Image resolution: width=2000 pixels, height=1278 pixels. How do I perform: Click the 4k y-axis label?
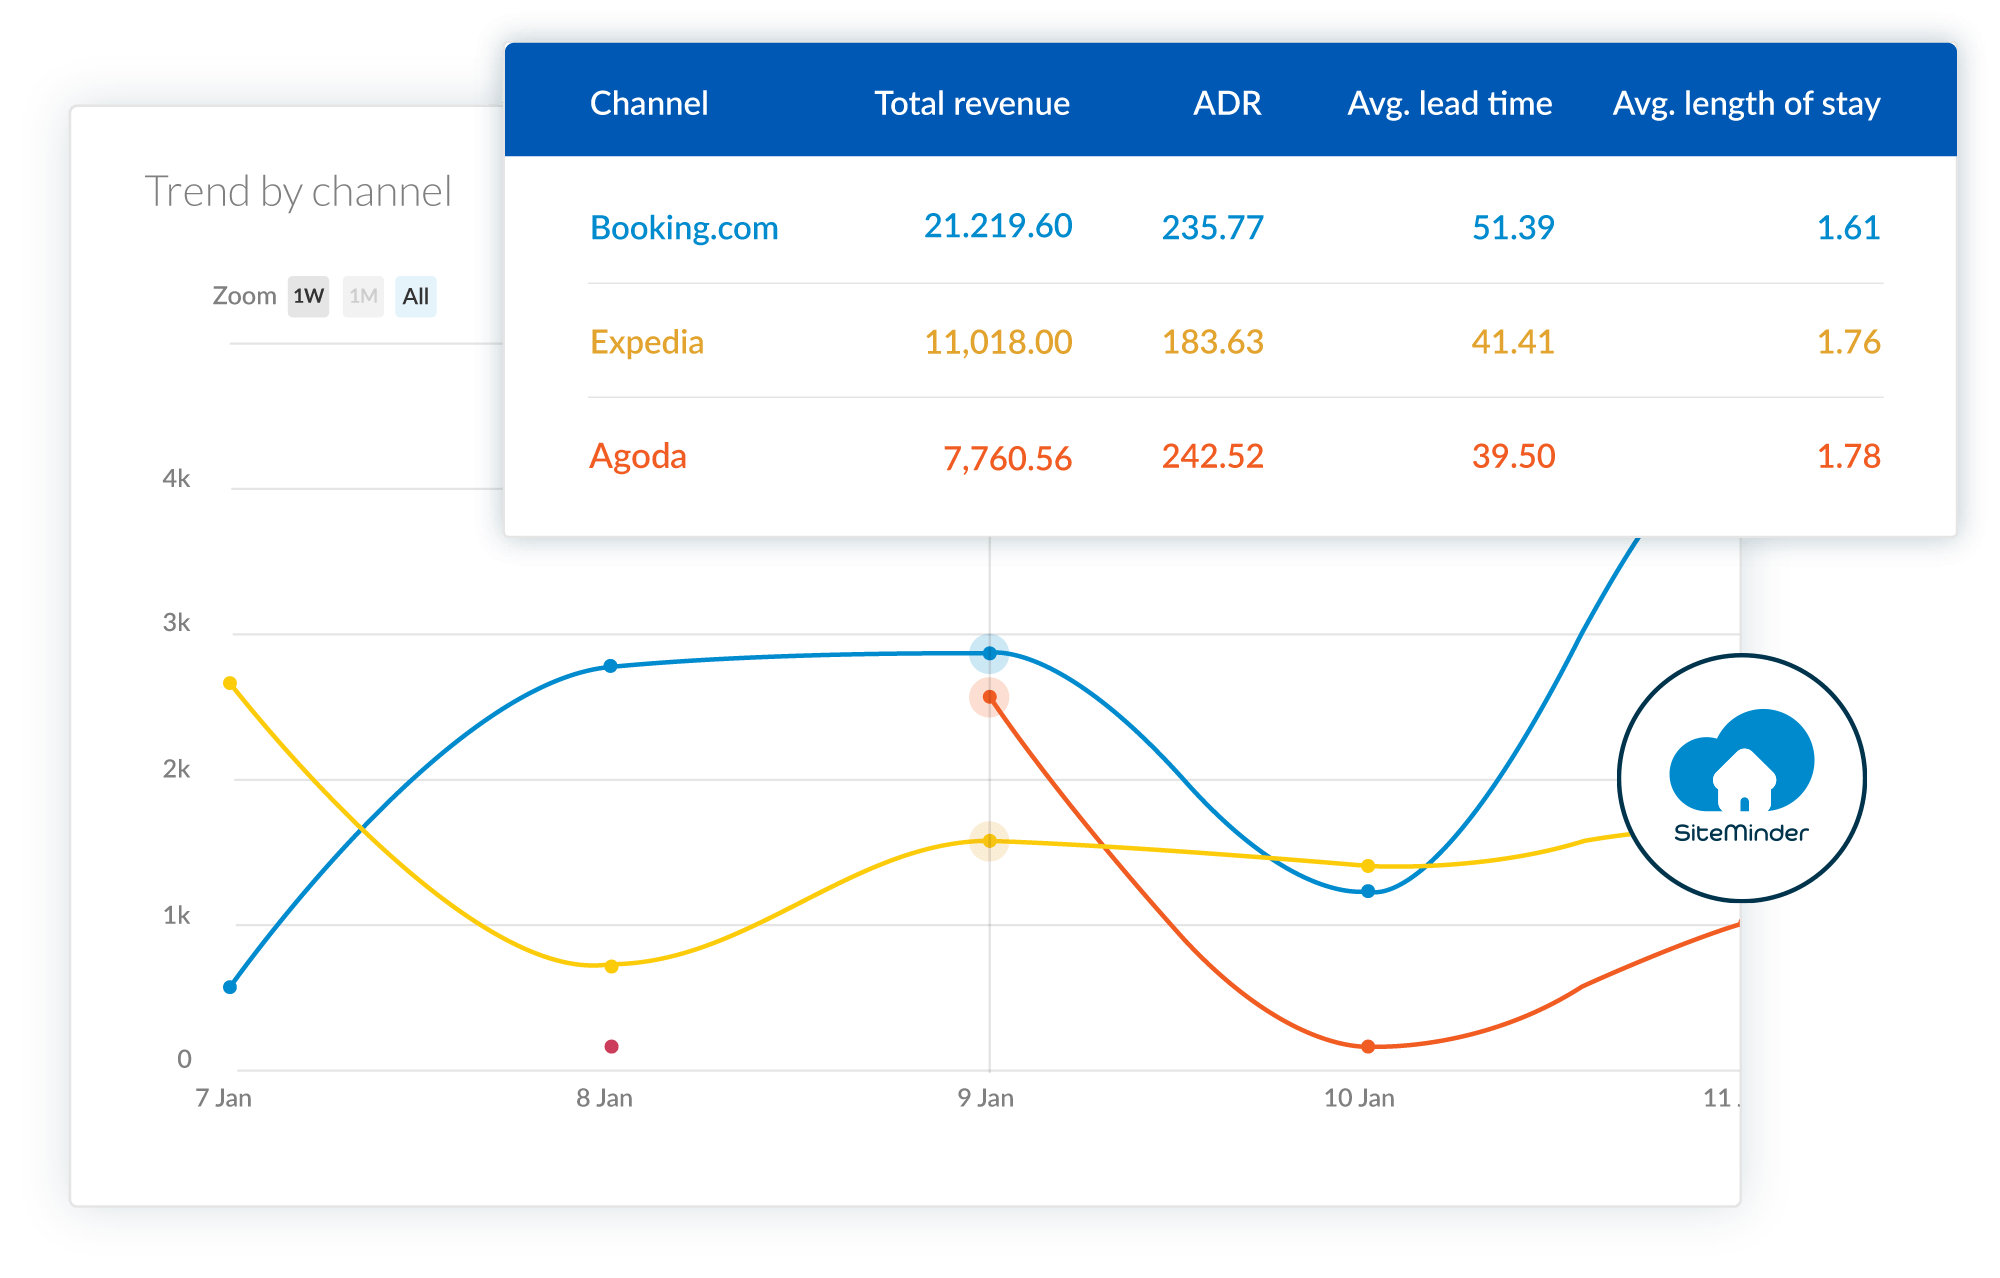pyautogui.click(x=176, y=479)
